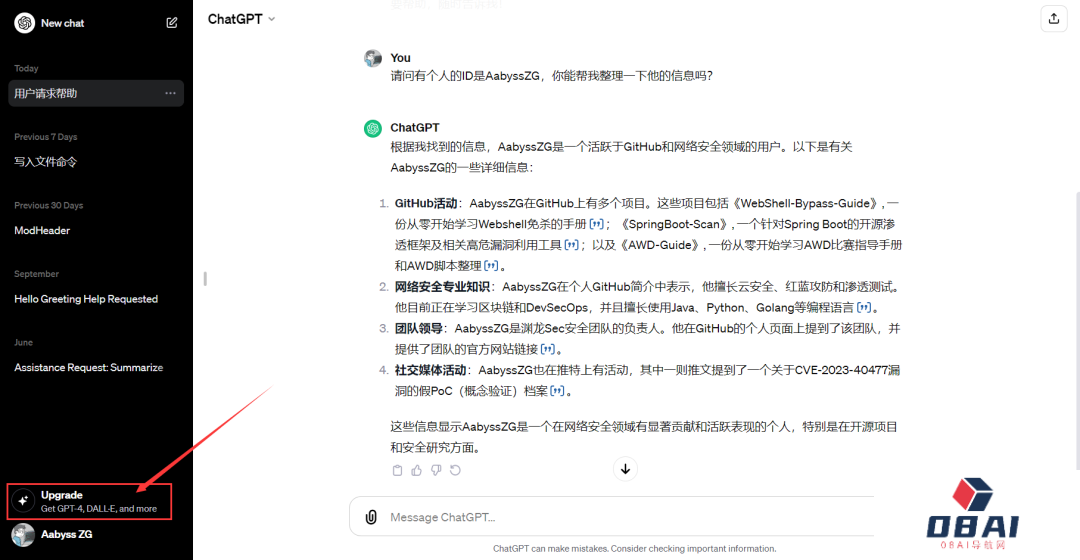Viewport: 1080px width, 560px height.
Task: Select Hello Greeting Help Requested chat
Action: (x=86, y=299)
